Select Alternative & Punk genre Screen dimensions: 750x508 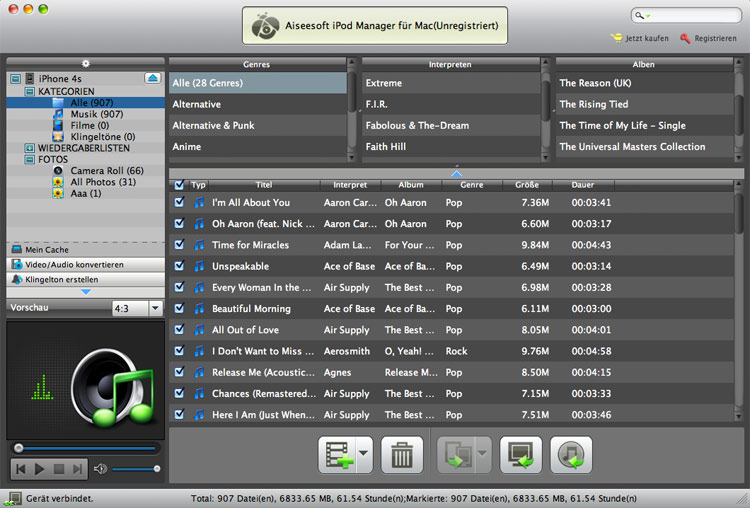tap(257, 125)
